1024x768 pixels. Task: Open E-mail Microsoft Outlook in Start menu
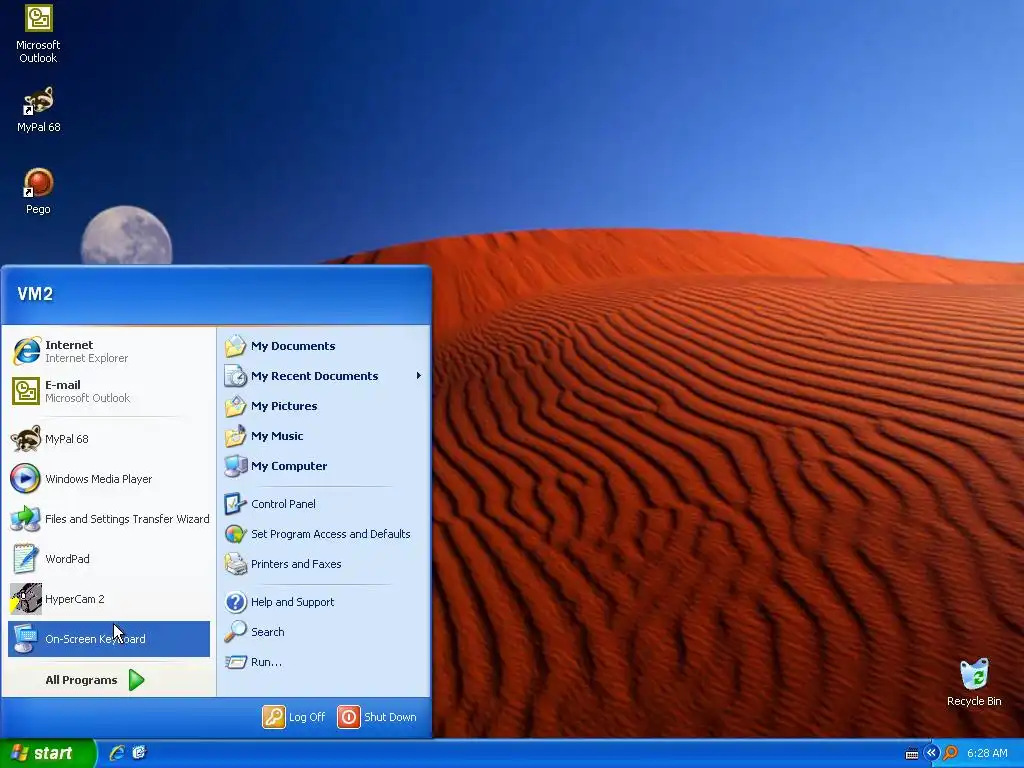tap(109, 391)
